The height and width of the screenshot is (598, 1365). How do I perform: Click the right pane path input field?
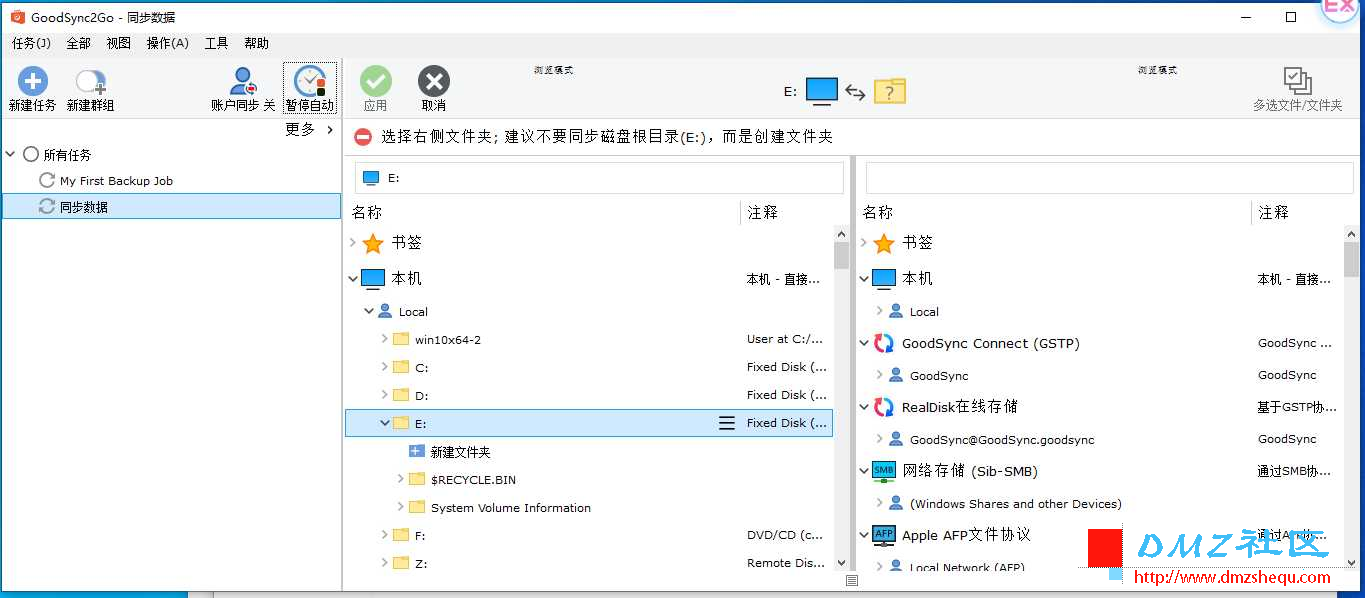pyautogui.click(x=1108, y=178)
